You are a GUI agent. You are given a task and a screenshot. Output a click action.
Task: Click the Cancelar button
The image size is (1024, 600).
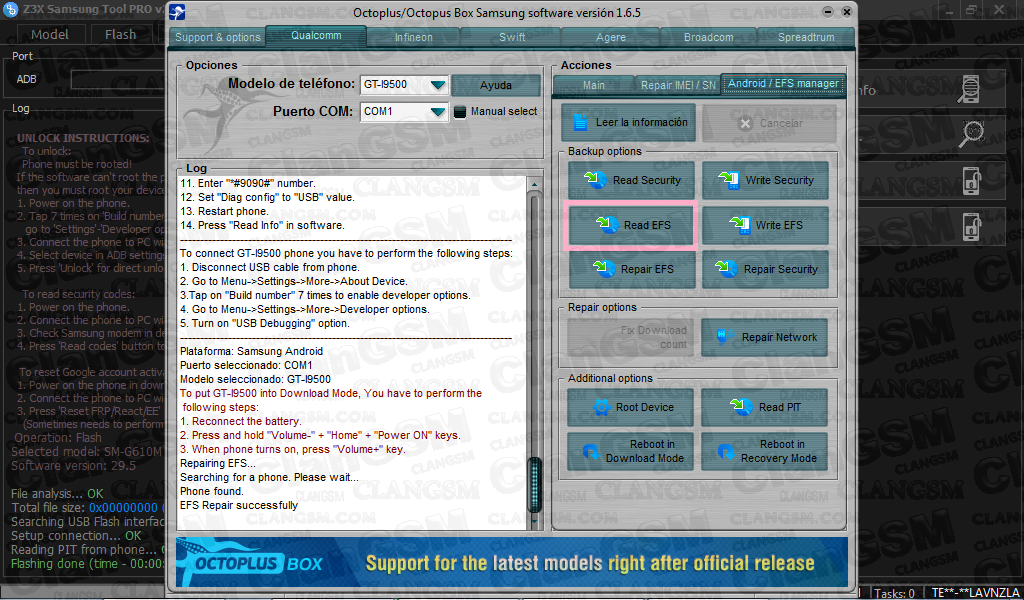click(769, 123)
